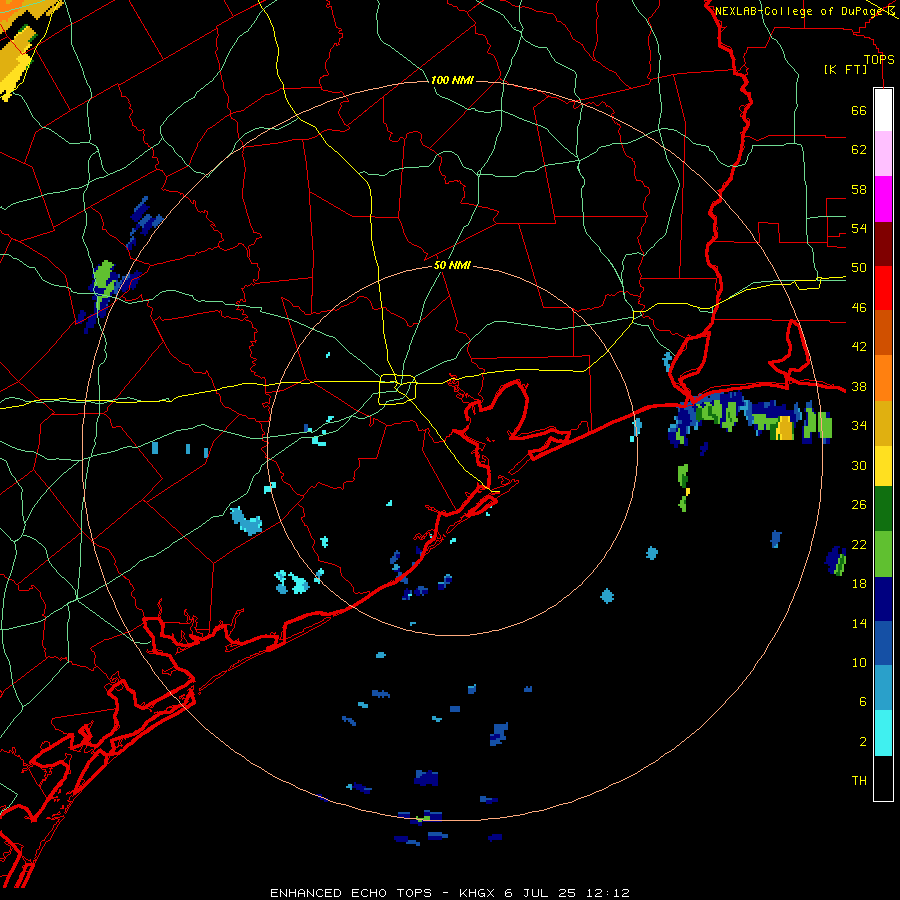This screenshot has width=900, height=900.
Task: Pick the light green swatch in the legend
Action: (x=883, y=554)
